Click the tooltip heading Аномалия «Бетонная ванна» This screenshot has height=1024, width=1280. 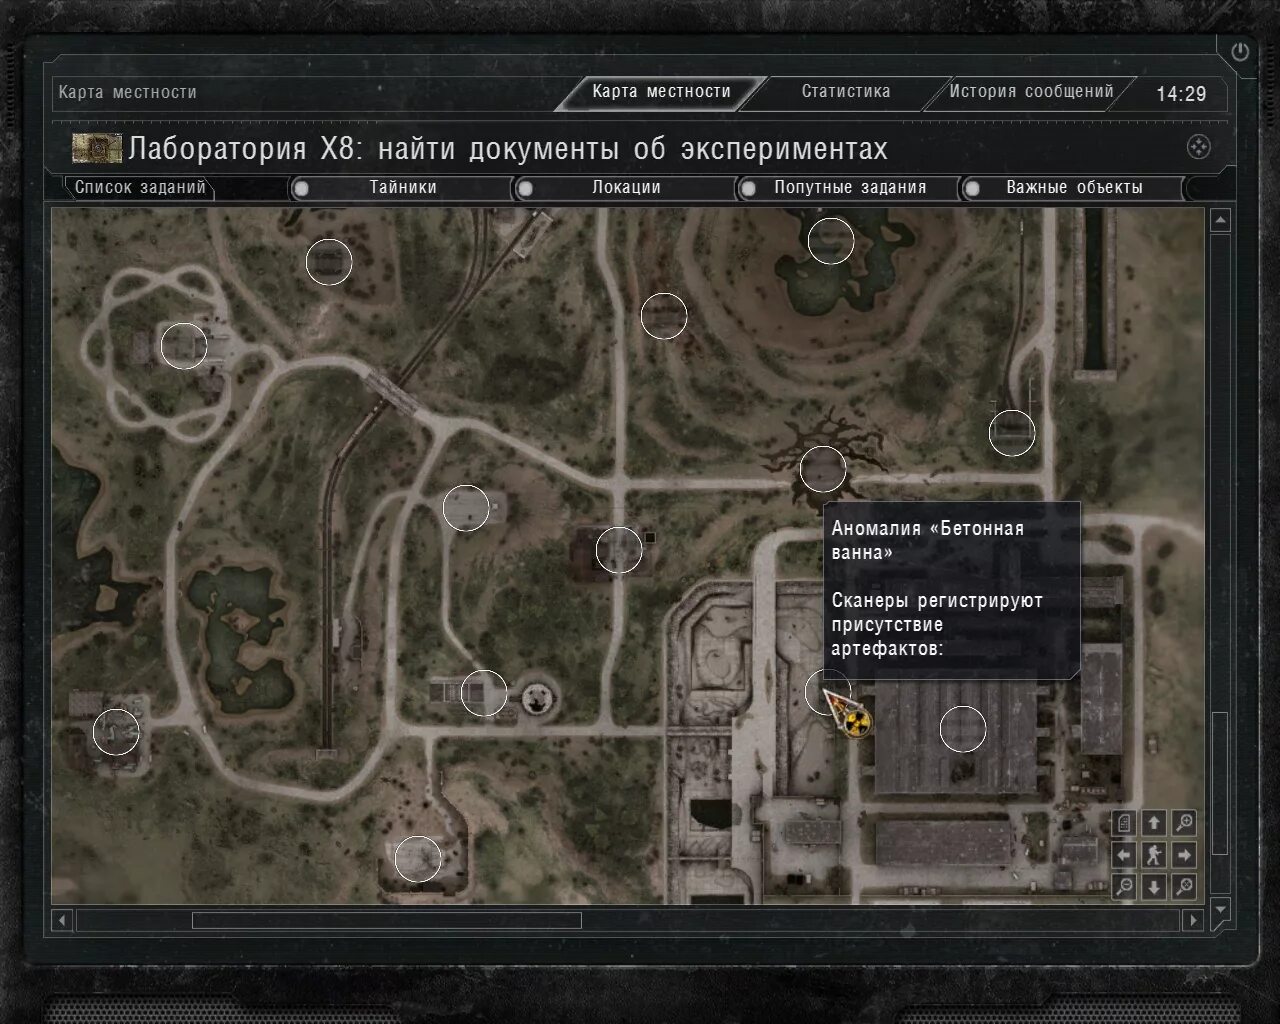pyautogui.click(x=928, y=540)
